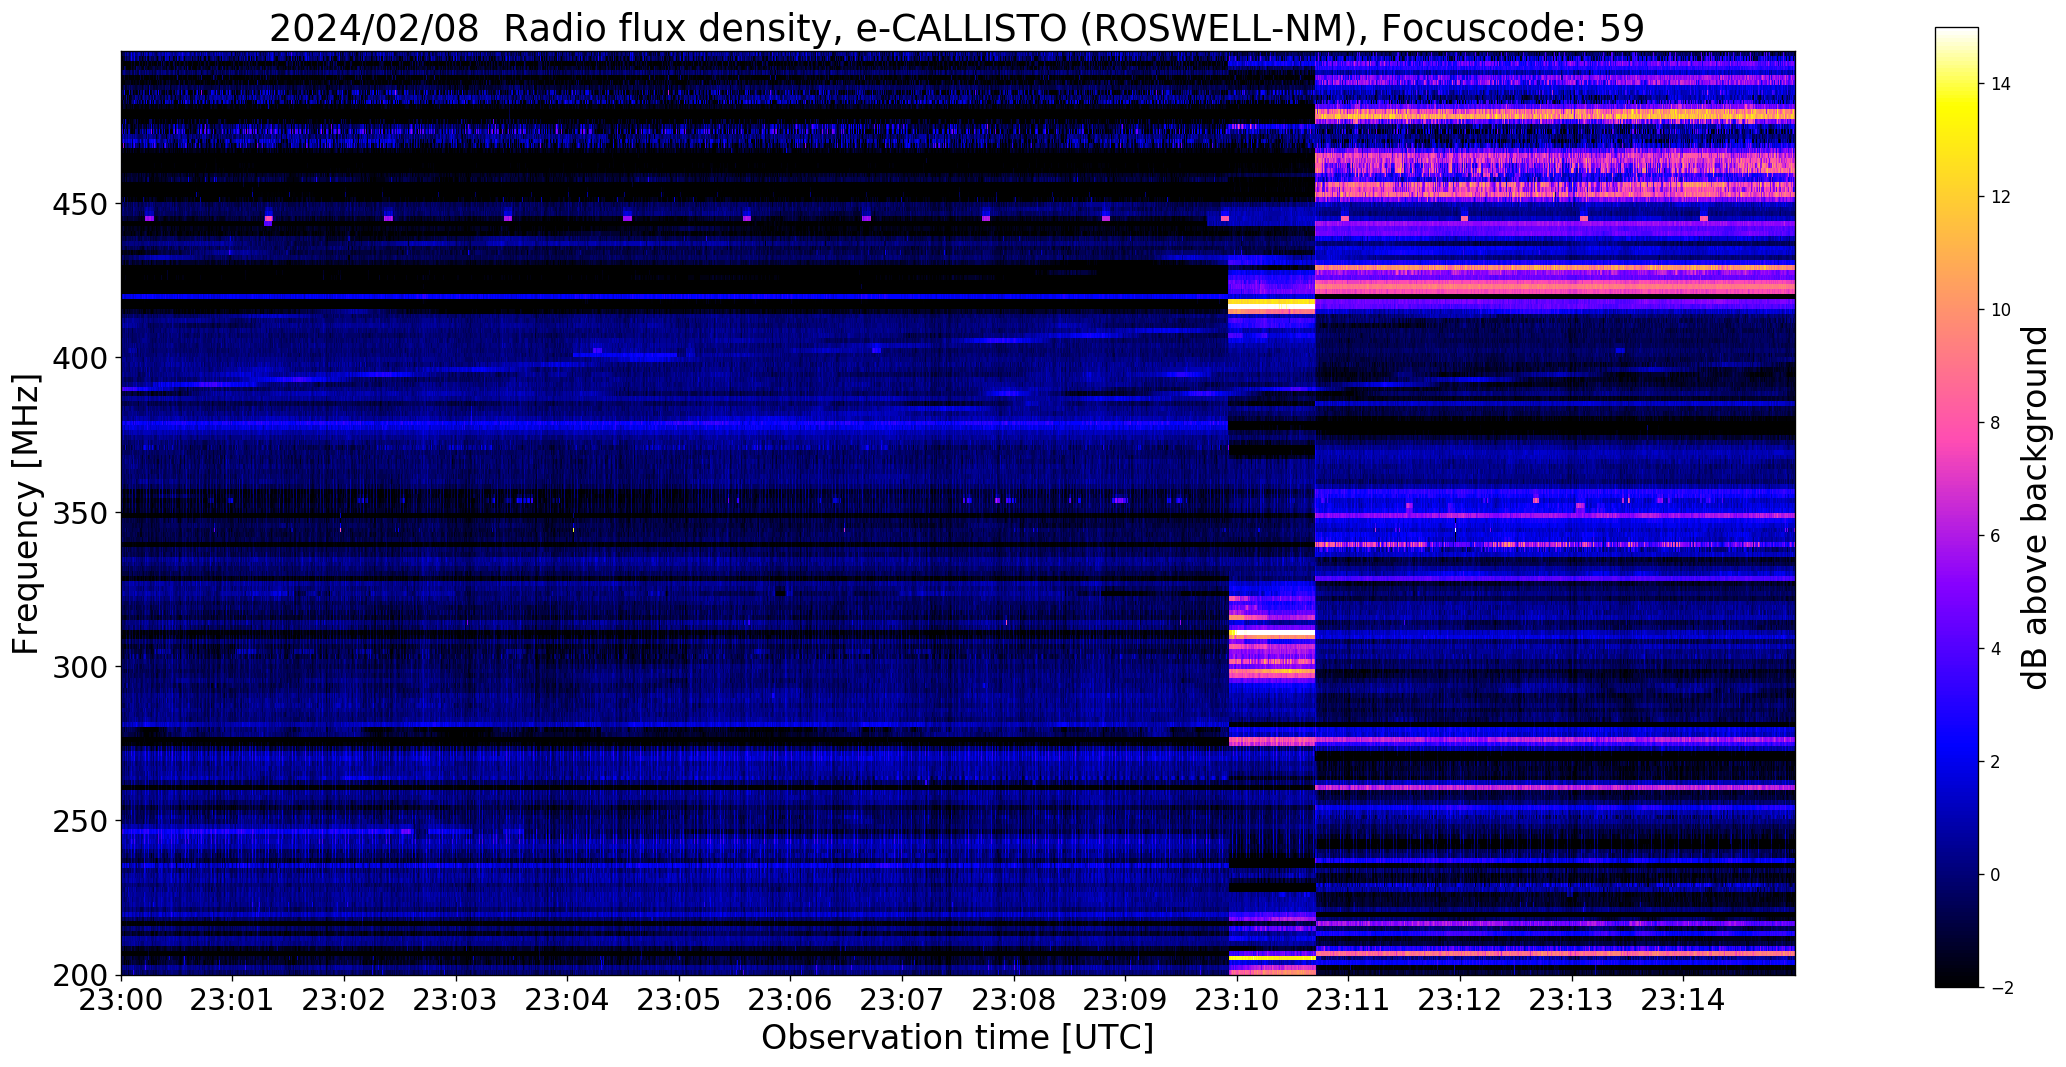The height and width of the screenshot is (1067, 2066).
Task: Click the colorbar tick label 10
Action: pos(2001,310)
